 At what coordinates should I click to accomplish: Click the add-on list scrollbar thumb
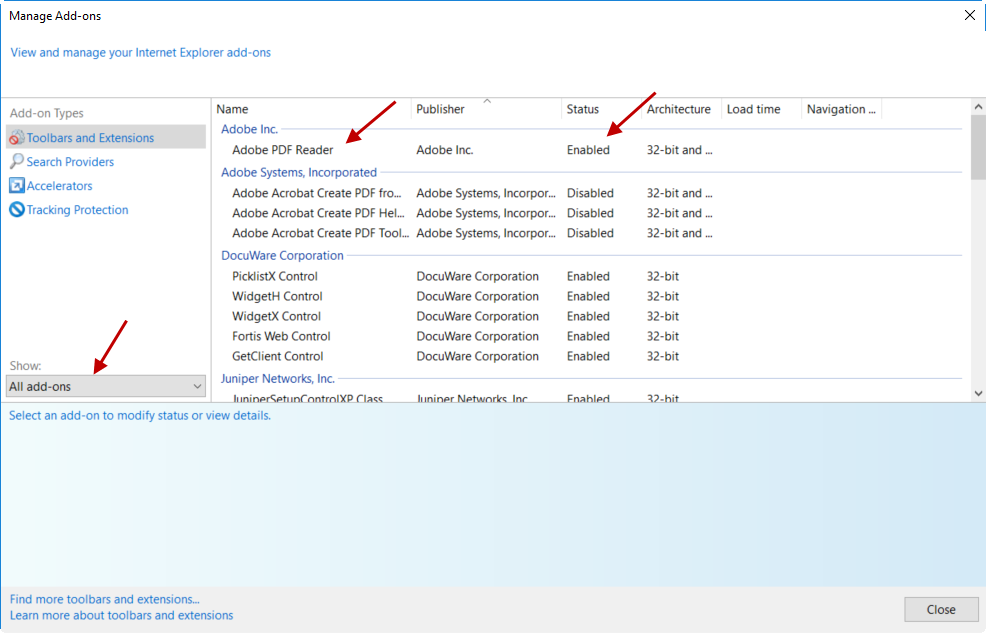click(x=978, y=146)
